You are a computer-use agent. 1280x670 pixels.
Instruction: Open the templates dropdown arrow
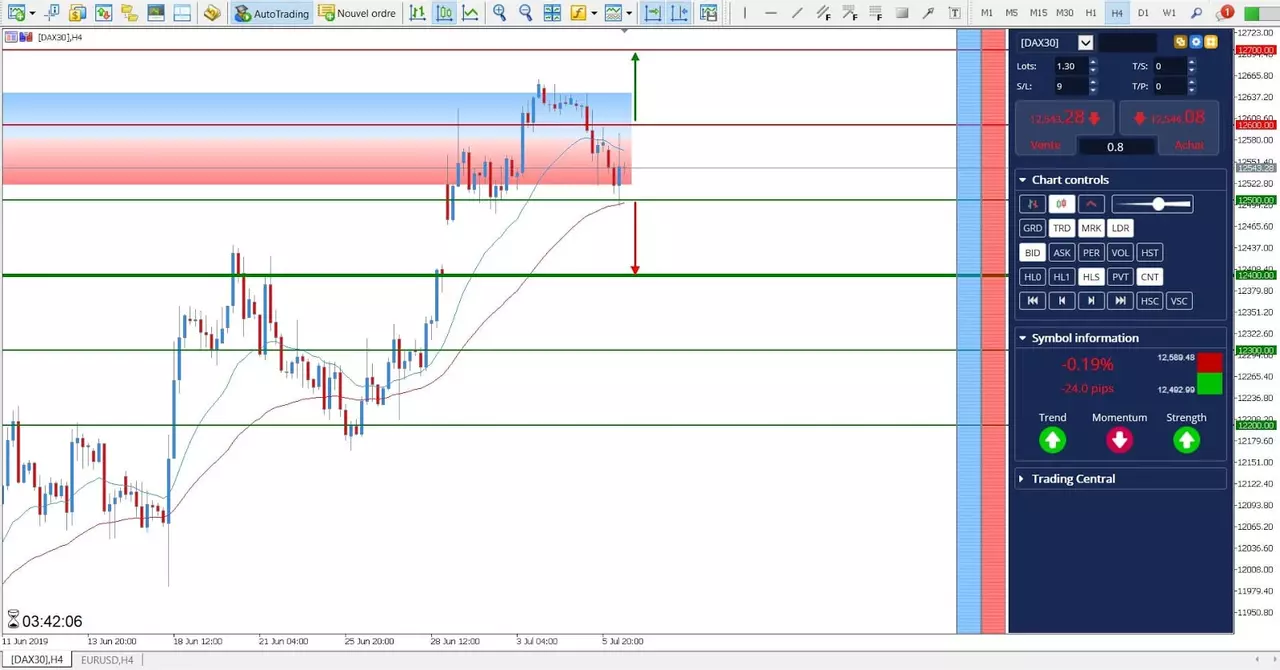pos(629,13)
